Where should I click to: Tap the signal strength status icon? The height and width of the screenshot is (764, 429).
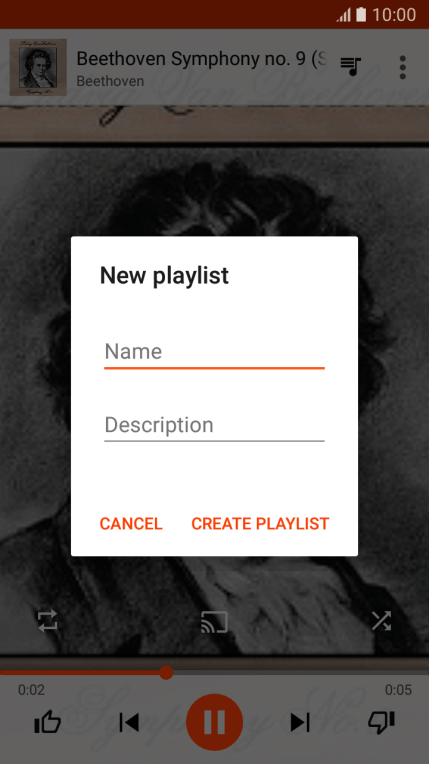pos(343,15)
